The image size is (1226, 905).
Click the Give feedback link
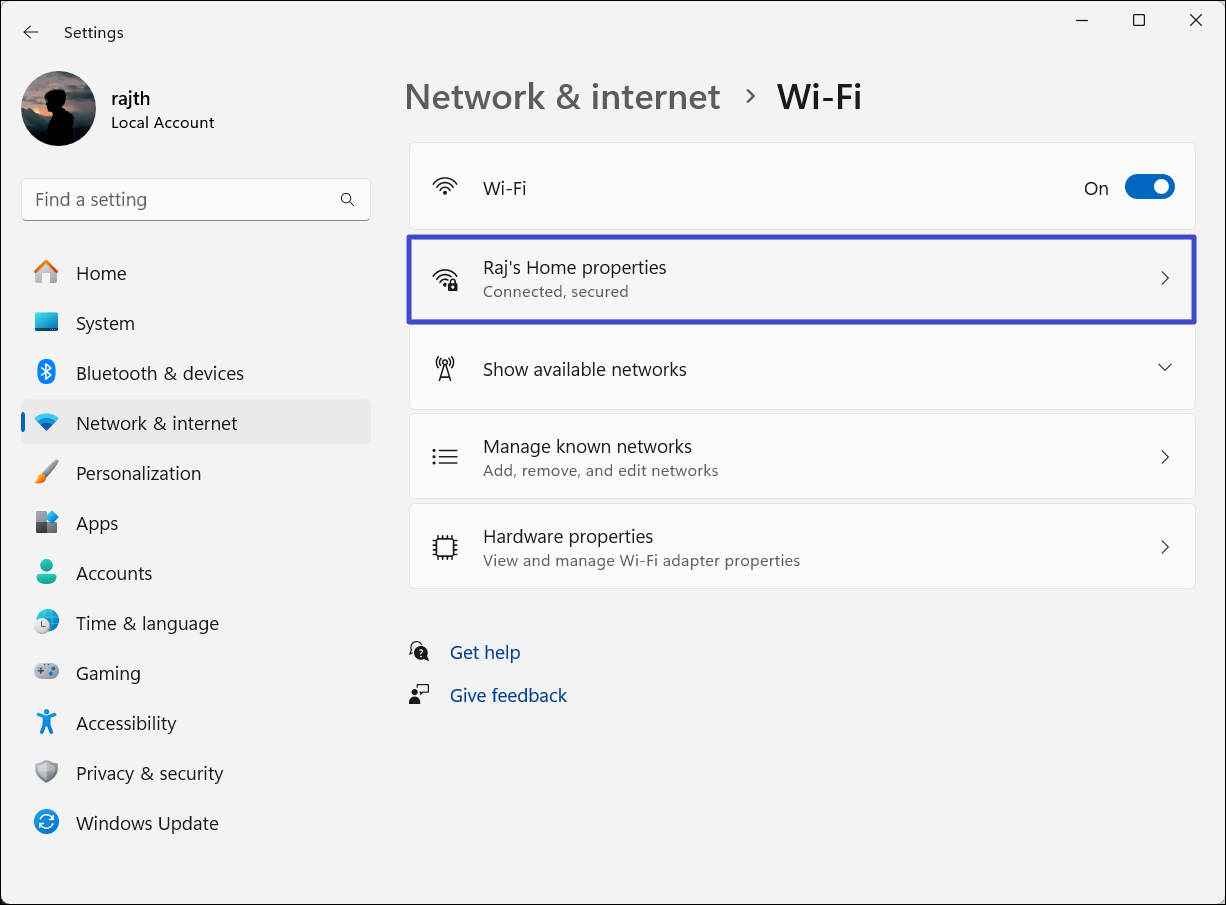[508, 695]
